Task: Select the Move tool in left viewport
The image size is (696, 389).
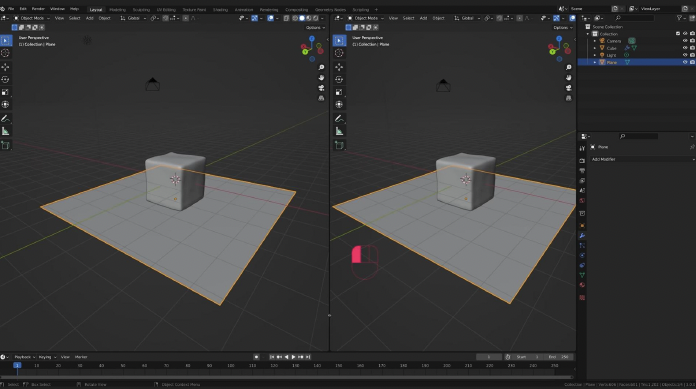Action: coord(5,67)
